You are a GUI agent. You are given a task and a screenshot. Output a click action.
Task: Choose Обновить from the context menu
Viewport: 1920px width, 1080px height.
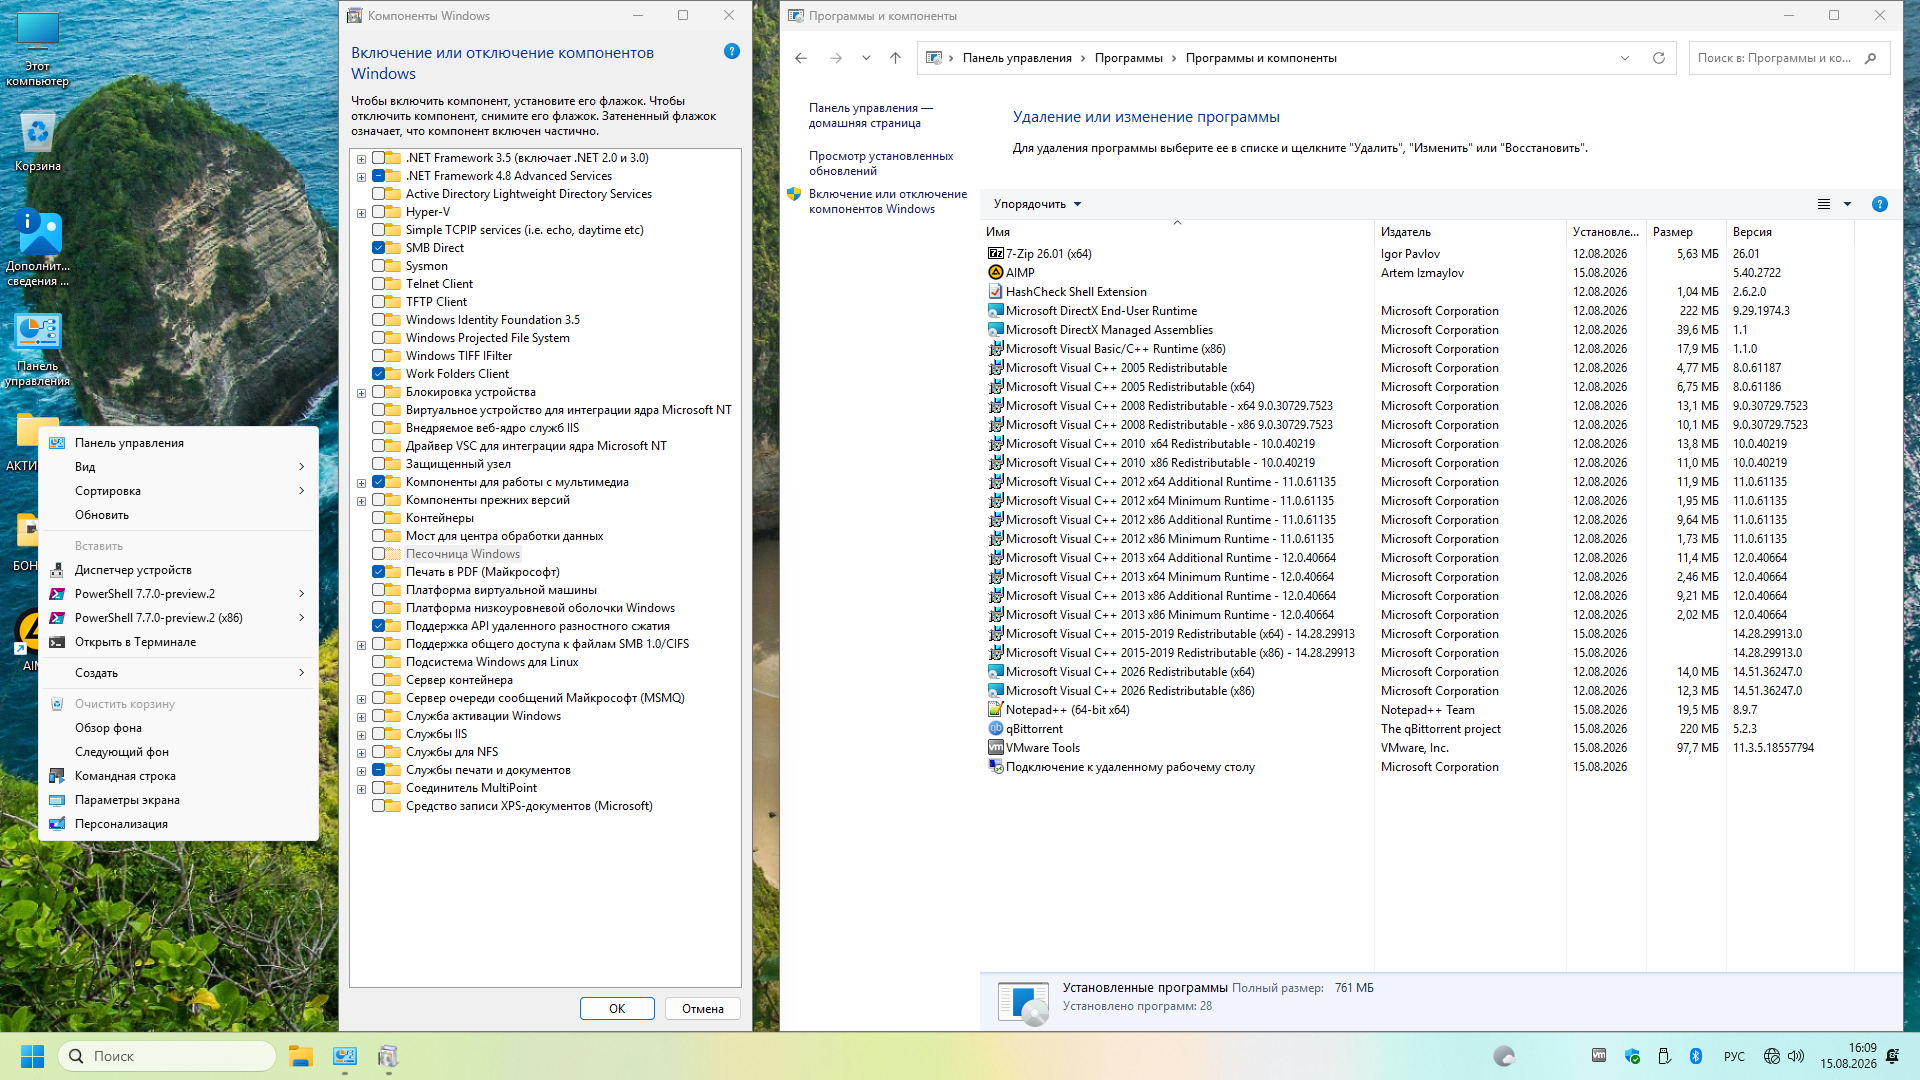click(179, 515)
